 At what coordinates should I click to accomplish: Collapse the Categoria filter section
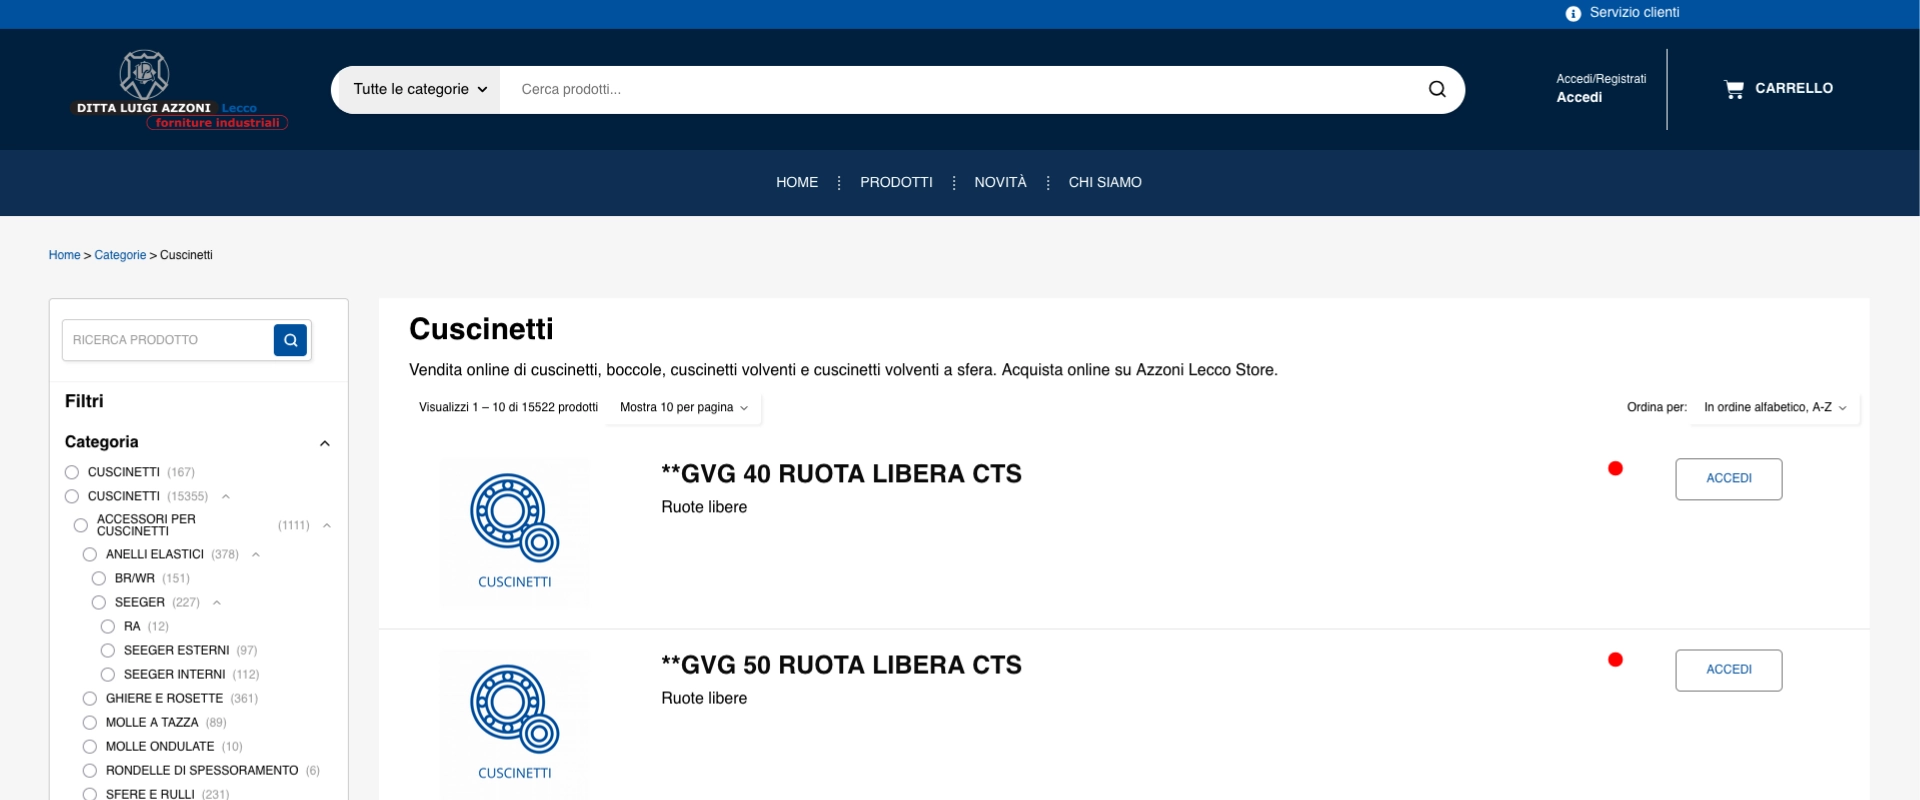[325, 443]
